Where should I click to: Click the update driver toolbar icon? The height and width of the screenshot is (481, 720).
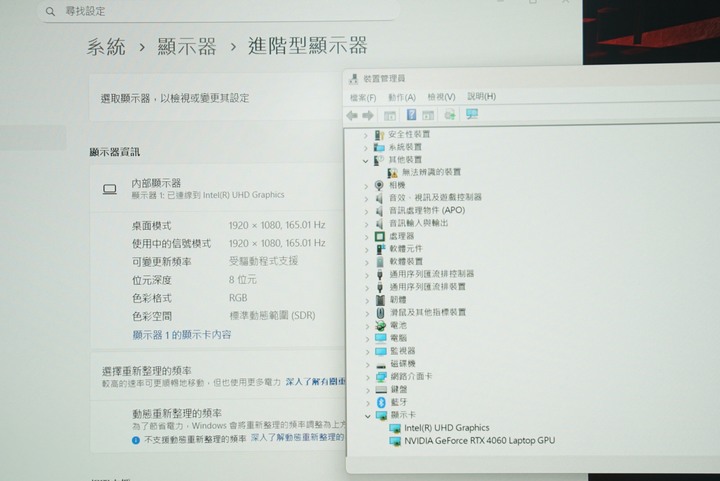tap(450, 115)
